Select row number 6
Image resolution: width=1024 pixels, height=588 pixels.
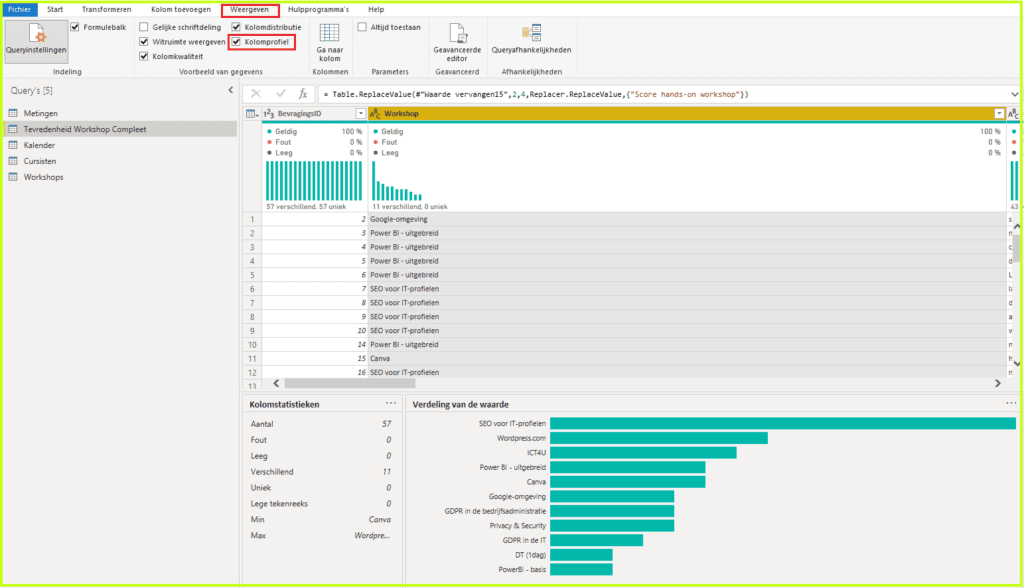pyautogui.click(x=252, y=289)
